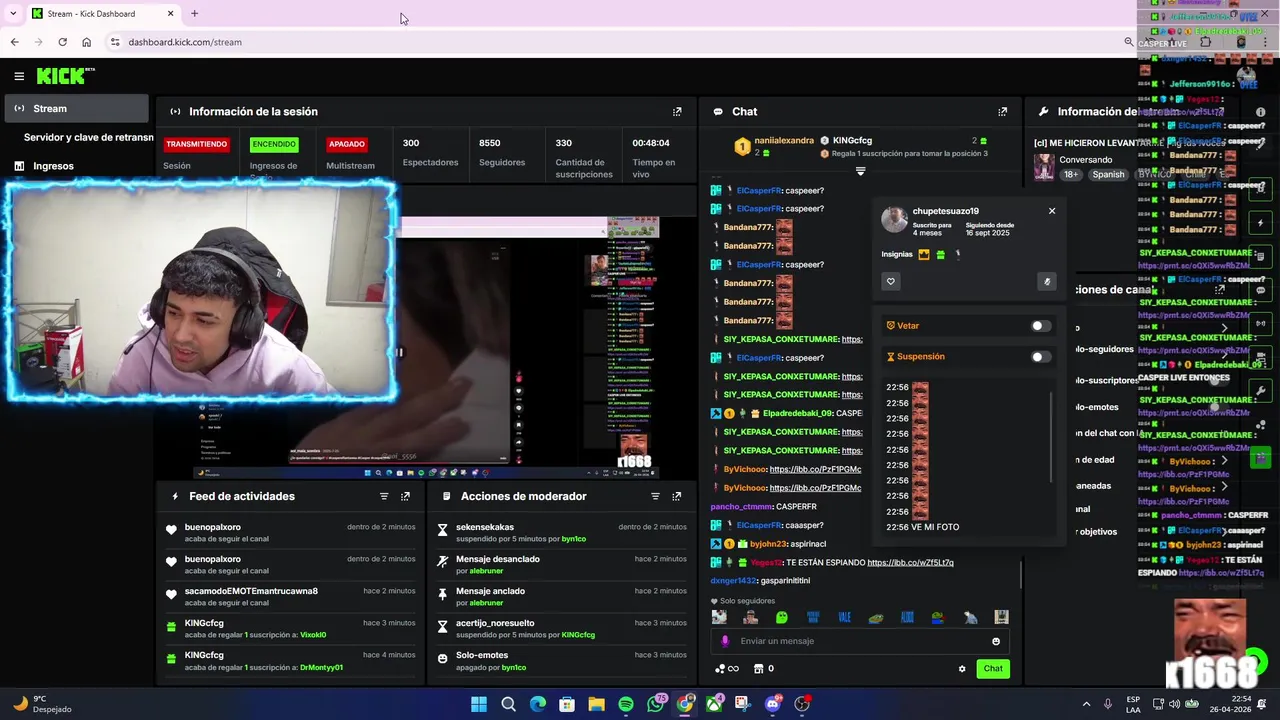Open Feed de actividades filter options
This screenshot has width=1280, height=720.
pos(384,496)
